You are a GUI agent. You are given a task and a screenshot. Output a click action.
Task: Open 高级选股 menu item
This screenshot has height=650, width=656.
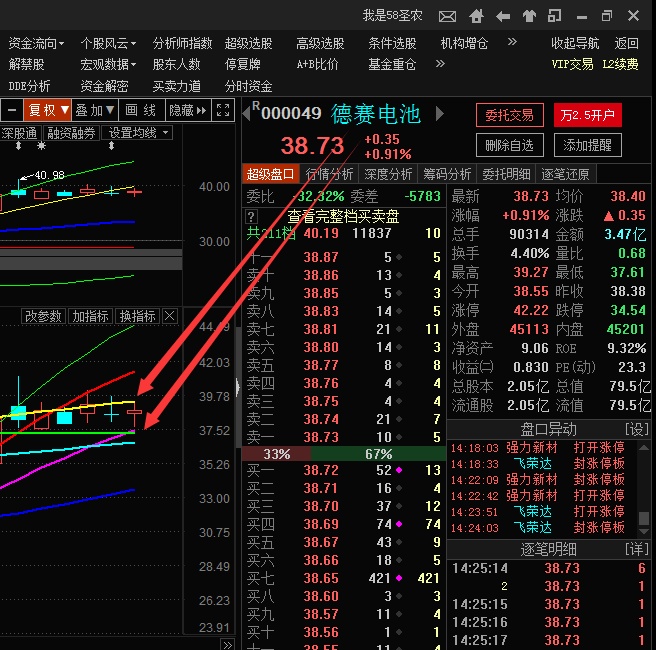(320, 43)
